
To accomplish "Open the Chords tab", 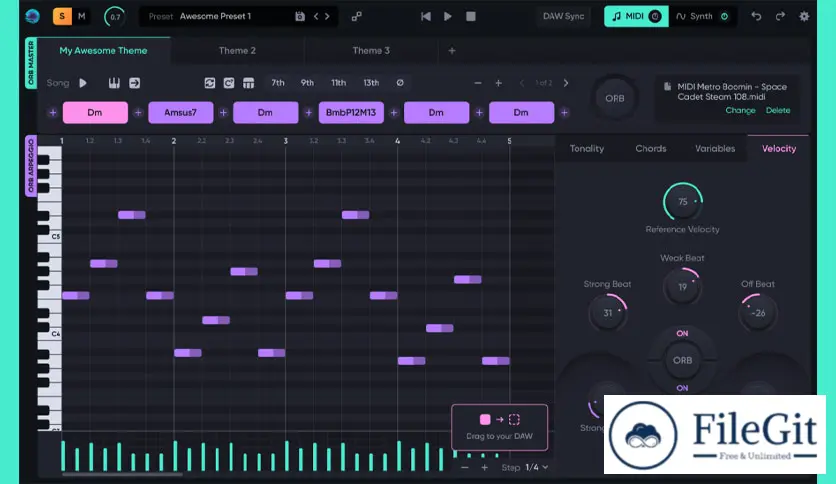I will coord(651,149).
